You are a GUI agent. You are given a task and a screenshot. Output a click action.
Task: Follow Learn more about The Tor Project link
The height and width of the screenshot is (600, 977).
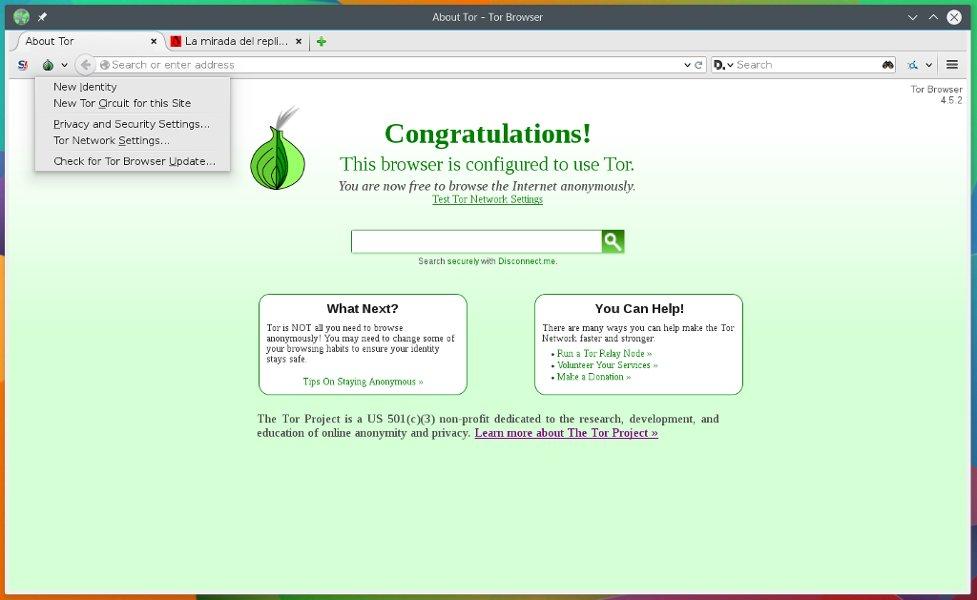[566, 433]
